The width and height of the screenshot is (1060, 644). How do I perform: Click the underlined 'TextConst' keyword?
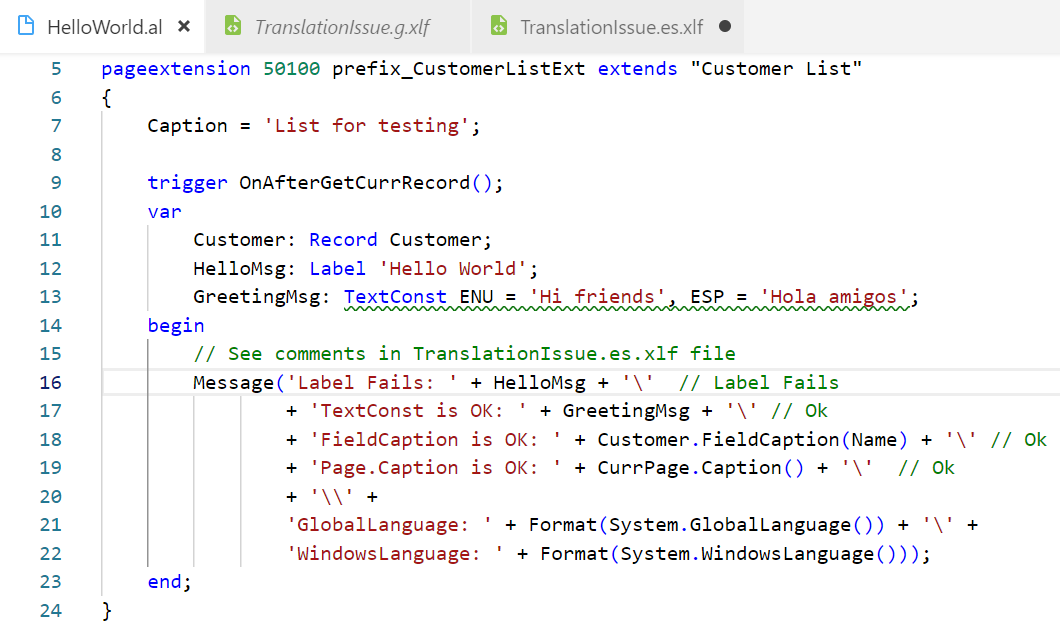[x=395, y=297]
